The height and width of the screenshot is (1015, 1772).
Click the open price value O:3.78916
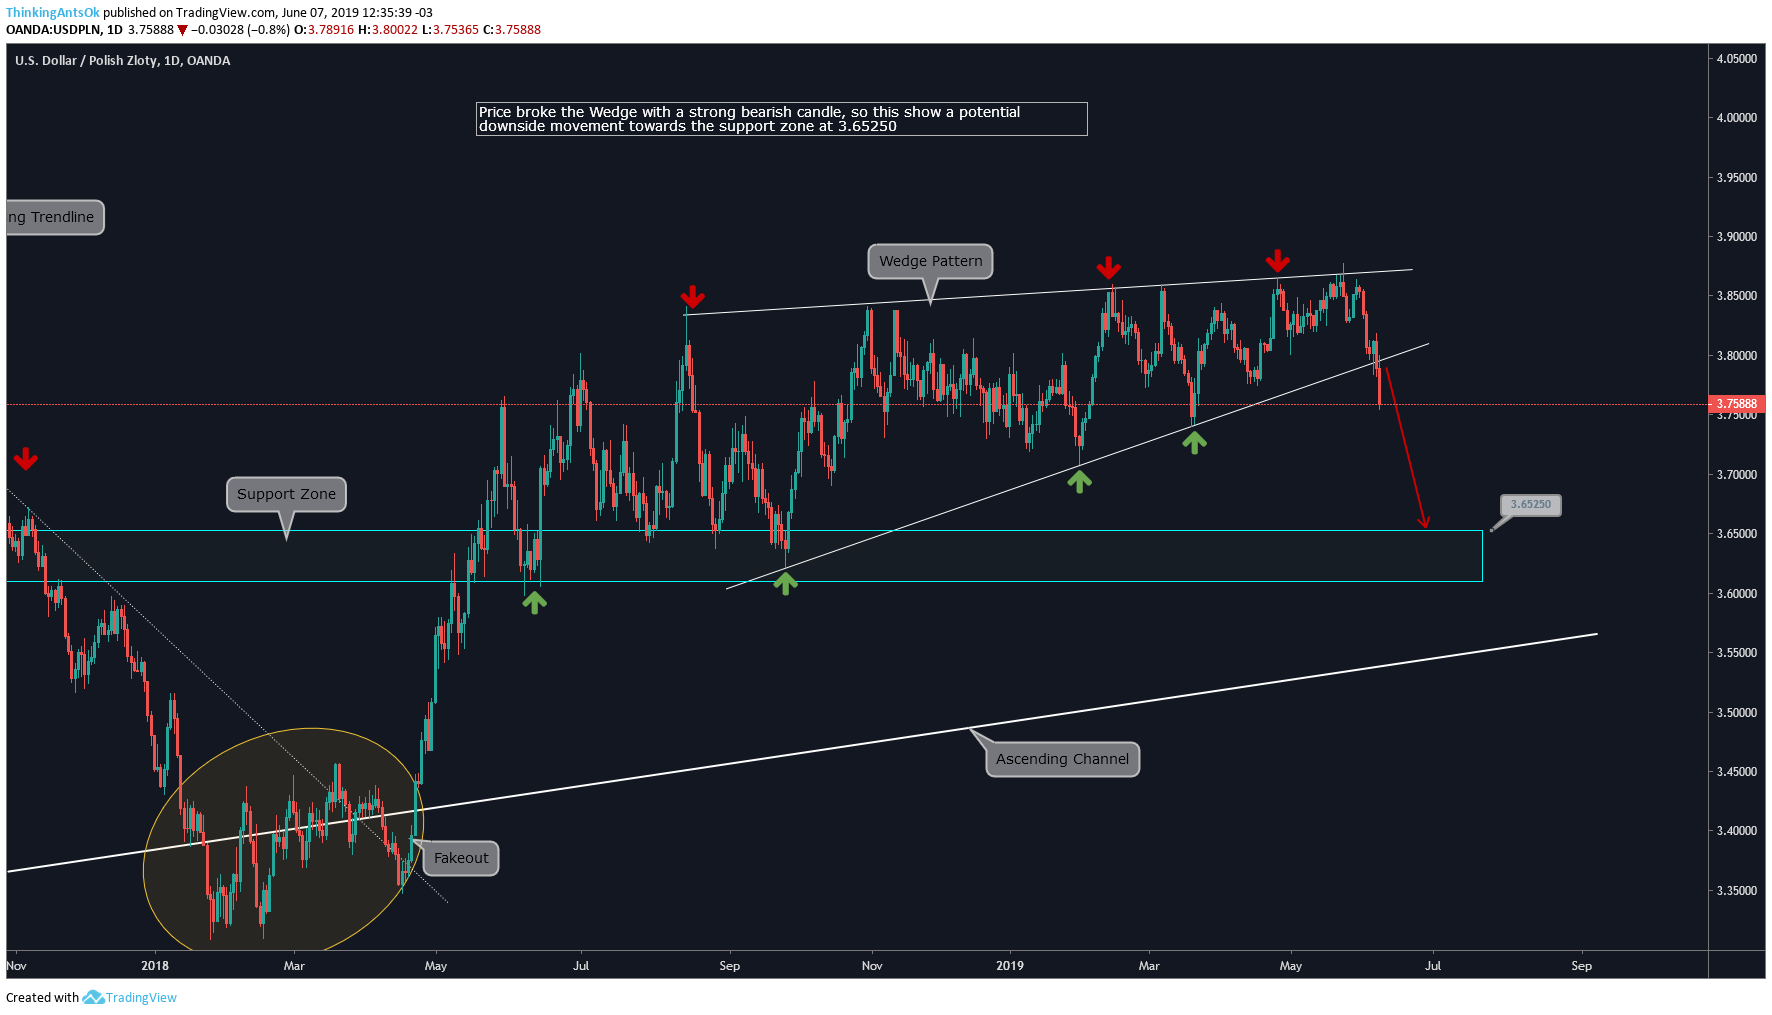(x=324, y=30)
